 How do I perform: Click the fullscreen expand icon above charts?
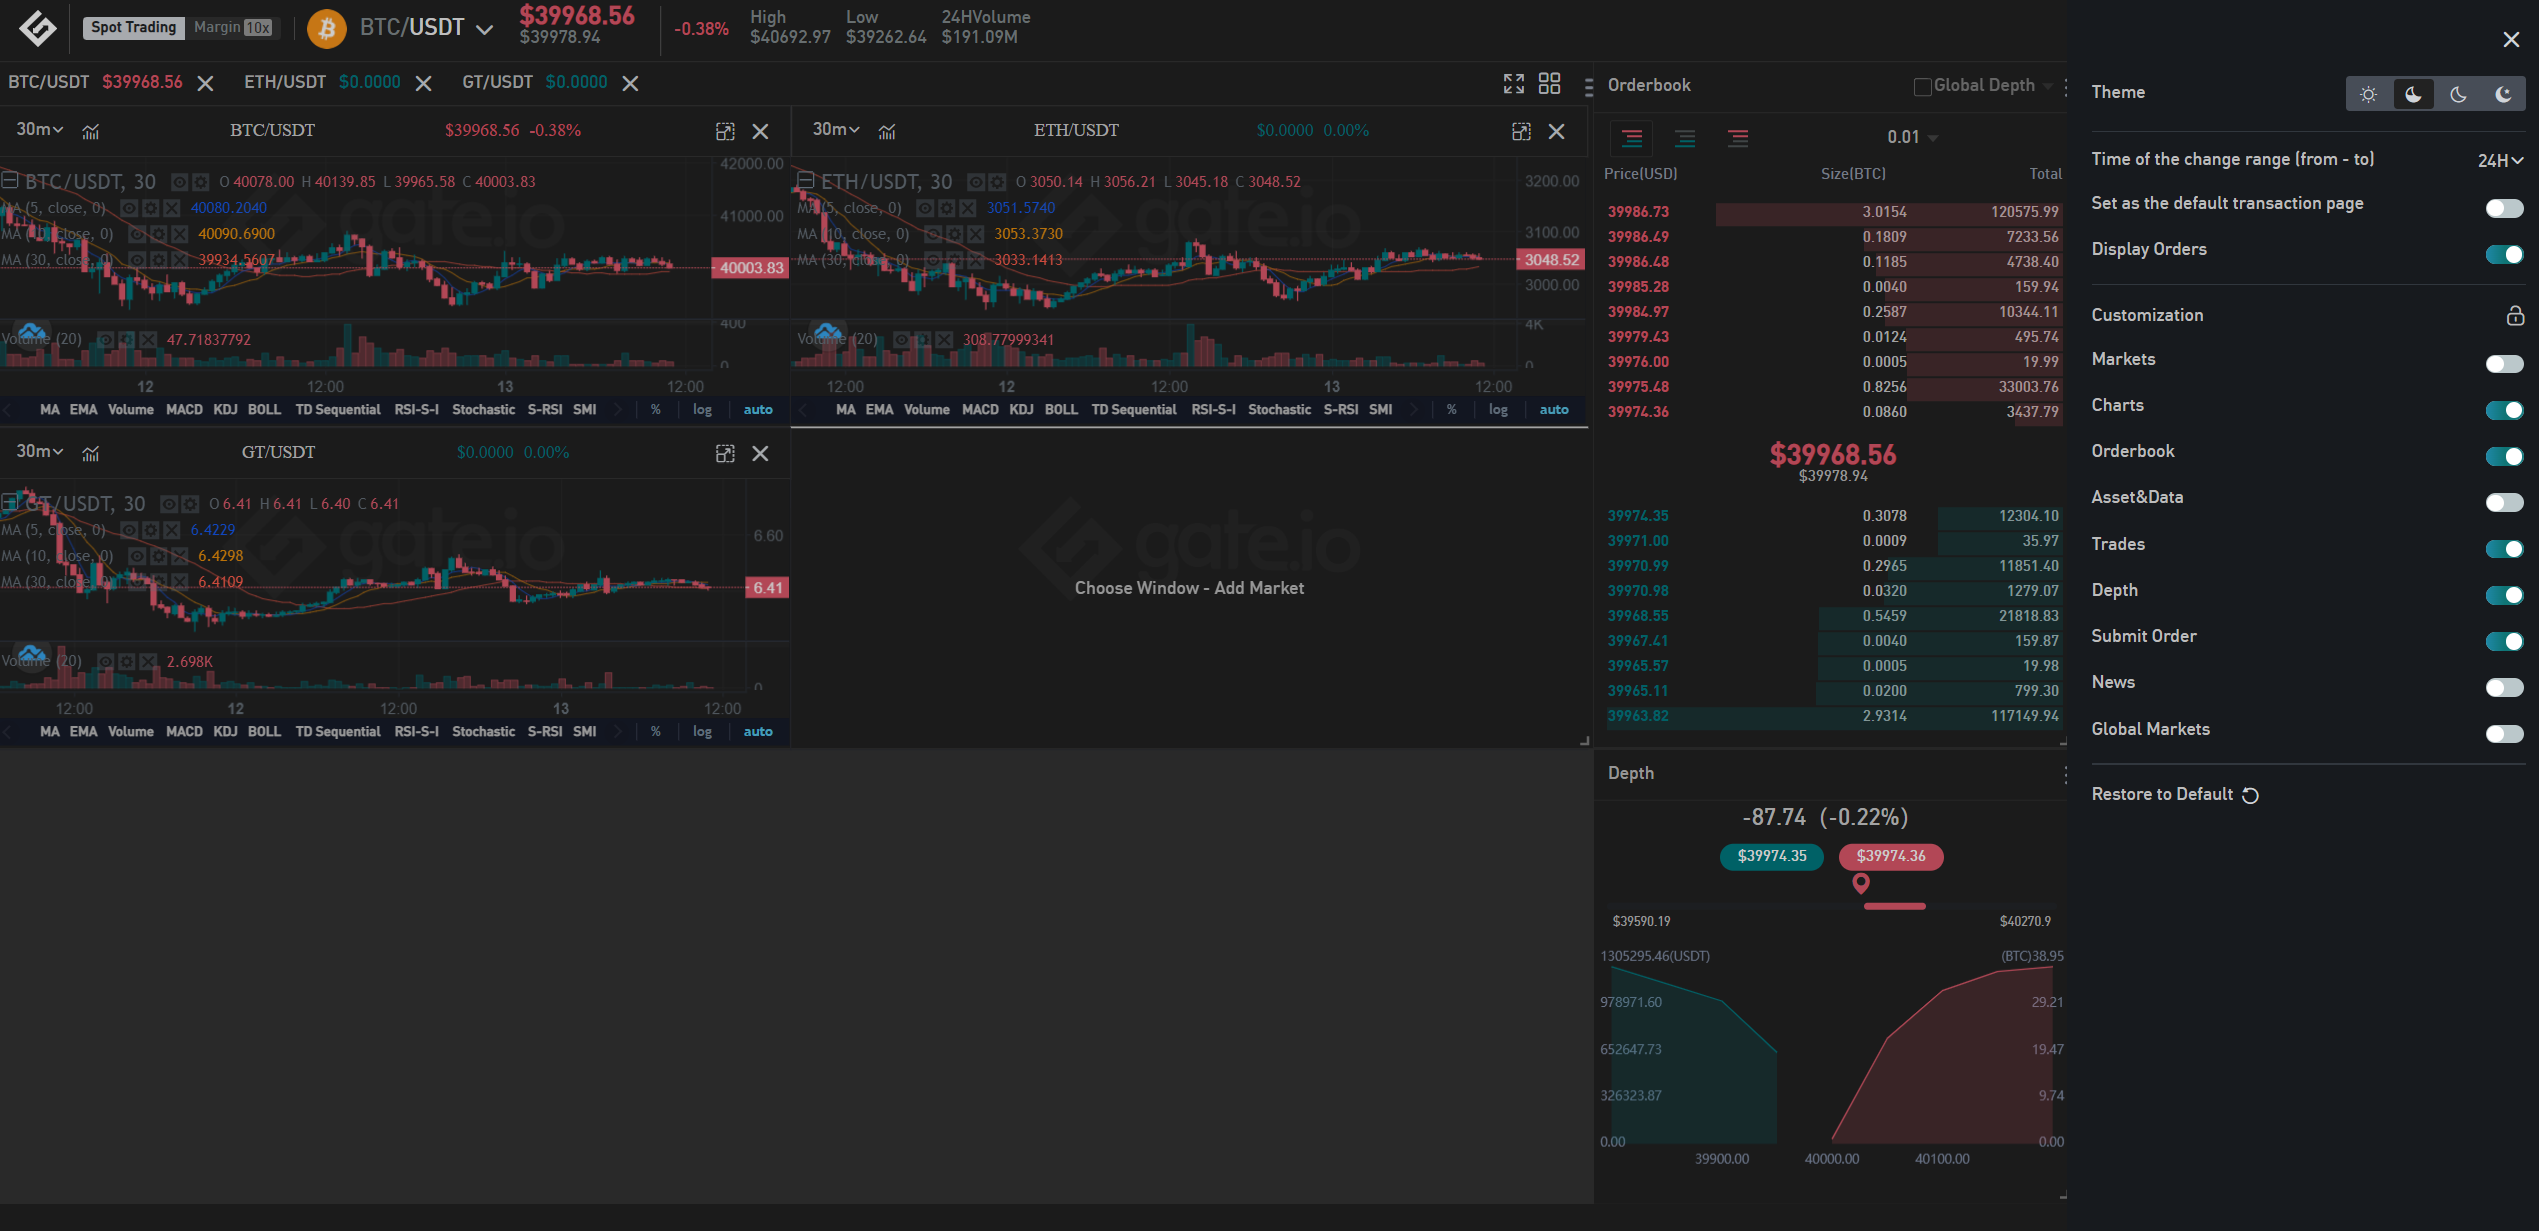pyautogui.click(x=1513, y=84)
